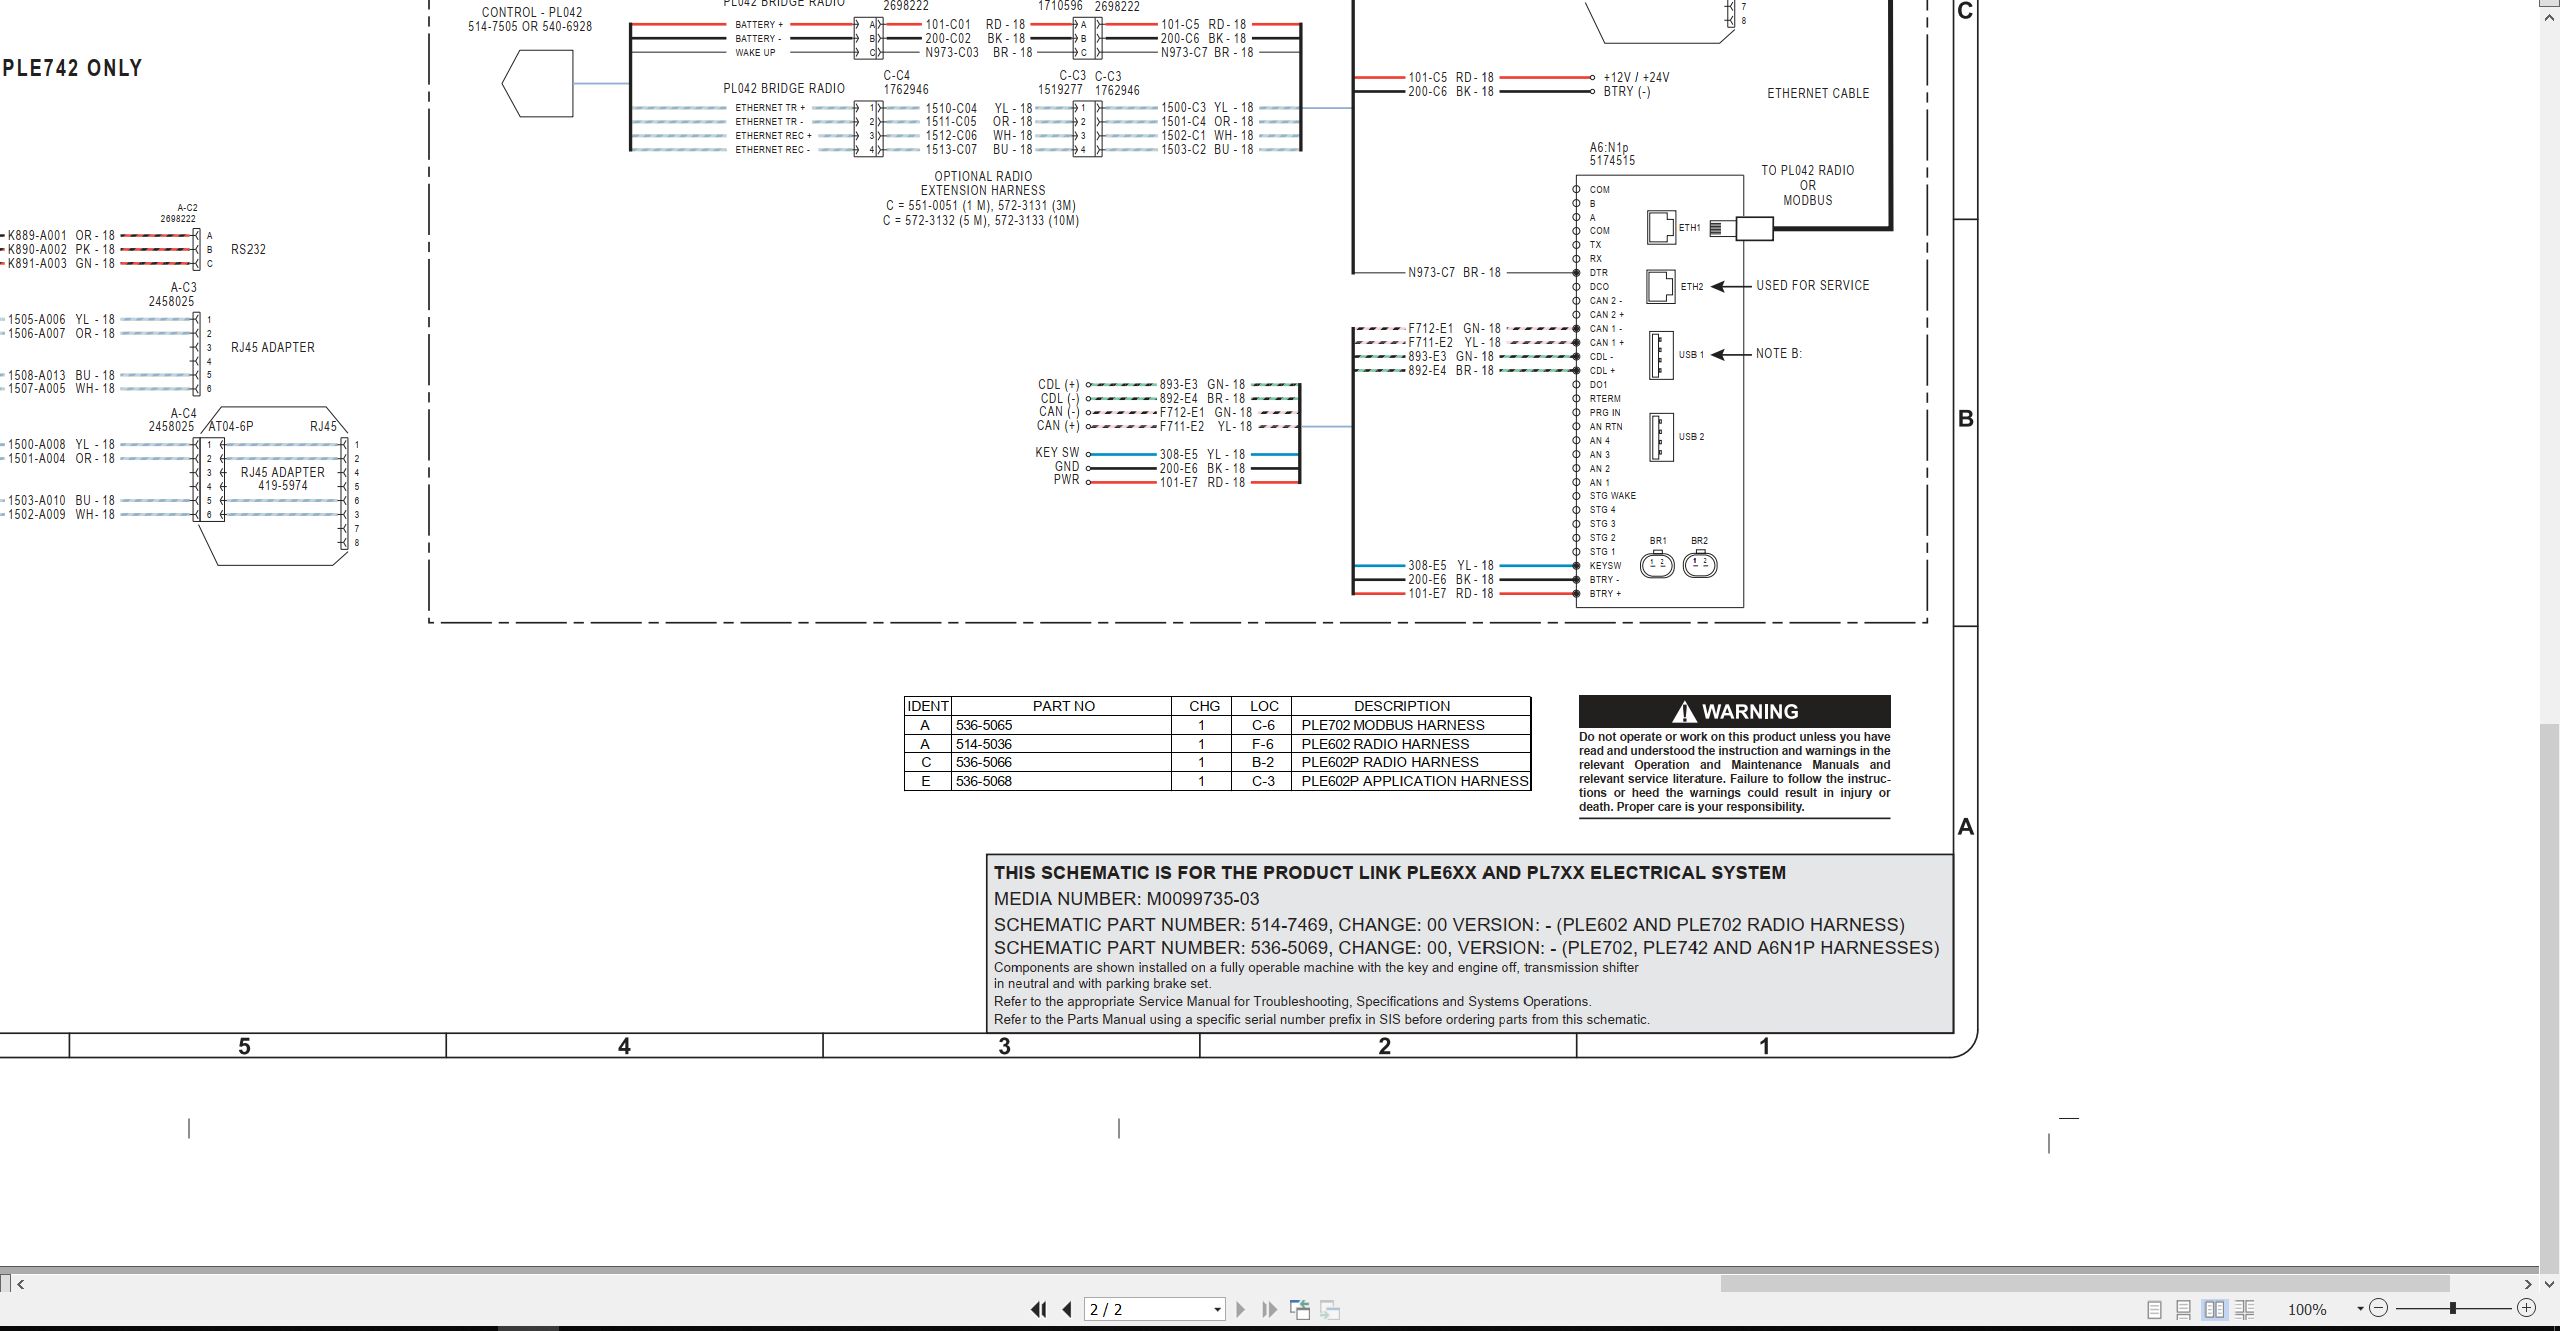Click part number 536-5065 in the table
Image resolution: width=2560 pixels, height=1331 pixels.
[x=984, y=725]
